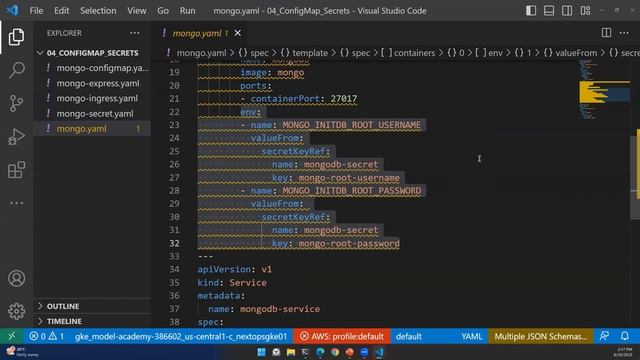Open AWS profile:default selector
The image size is (640, 360).
click(342, 336)
